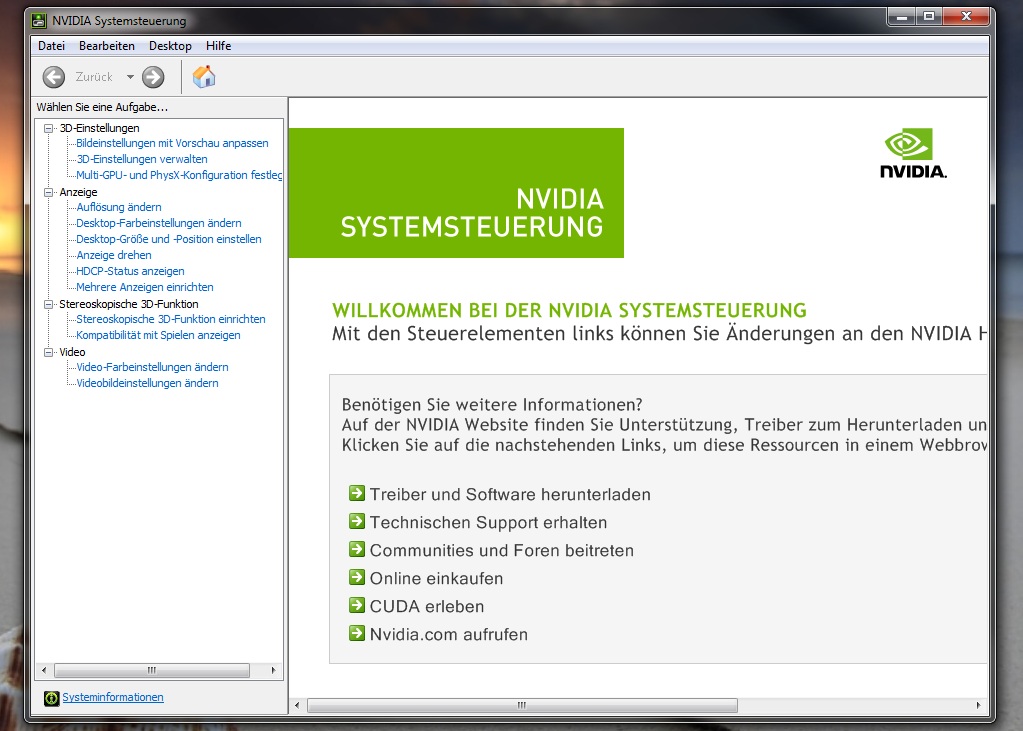
Task: Click the Stereoskopische 3D-Funktion category label
Action: 129,303
